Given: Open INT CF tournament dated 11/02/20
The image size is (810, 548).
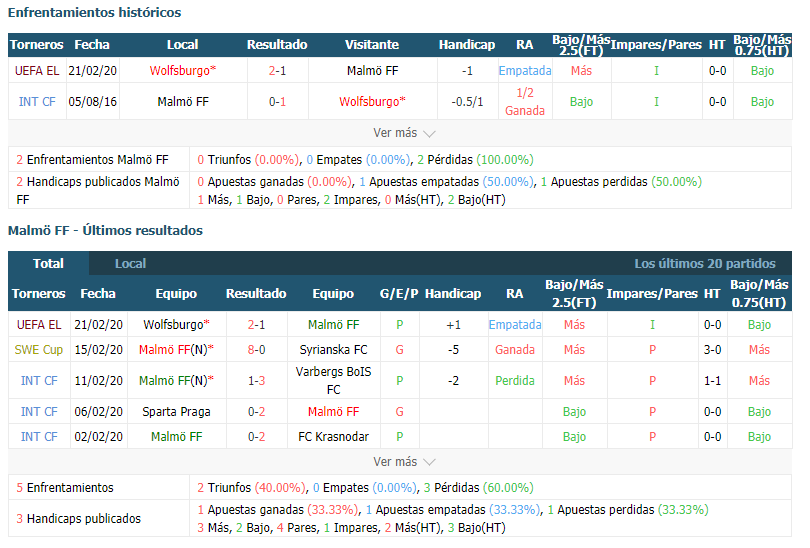Looking at the screenshot, I should coord(39,381).
